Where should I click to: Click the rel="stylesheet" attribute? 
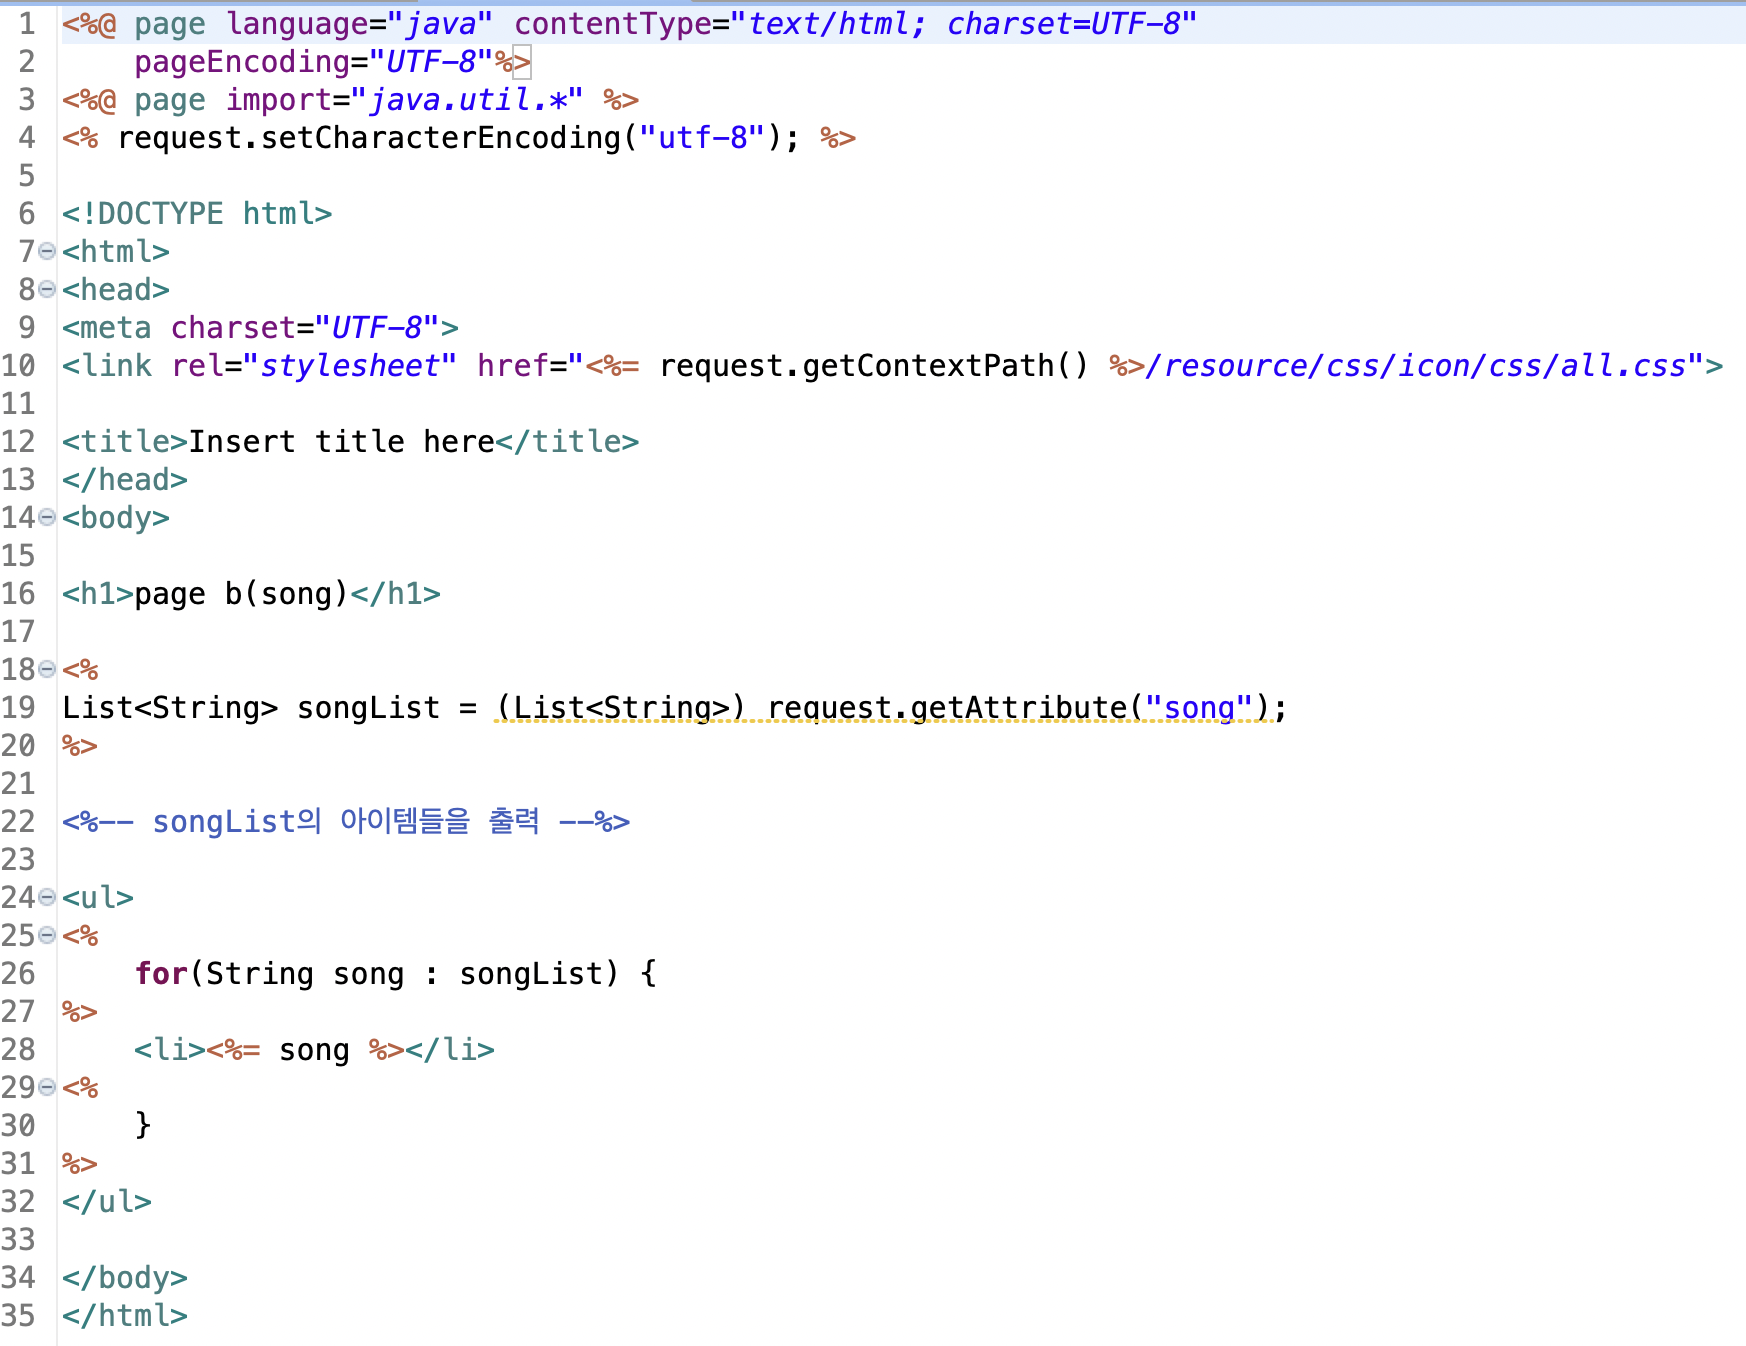[314, 366]
